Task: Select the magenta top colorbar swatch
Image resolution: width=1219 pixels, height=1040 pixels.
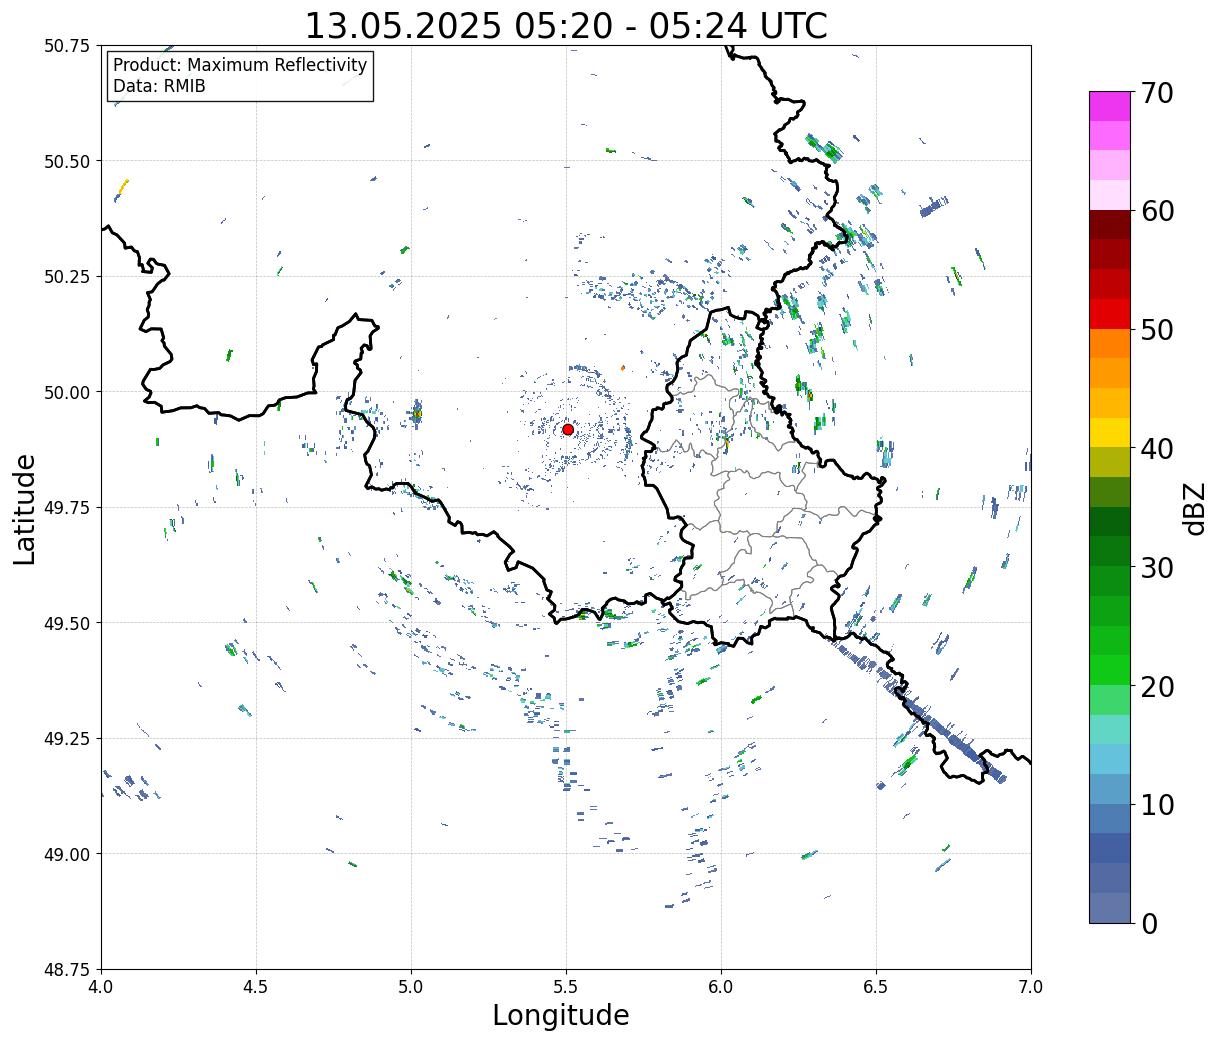Action: point(1110,106)
